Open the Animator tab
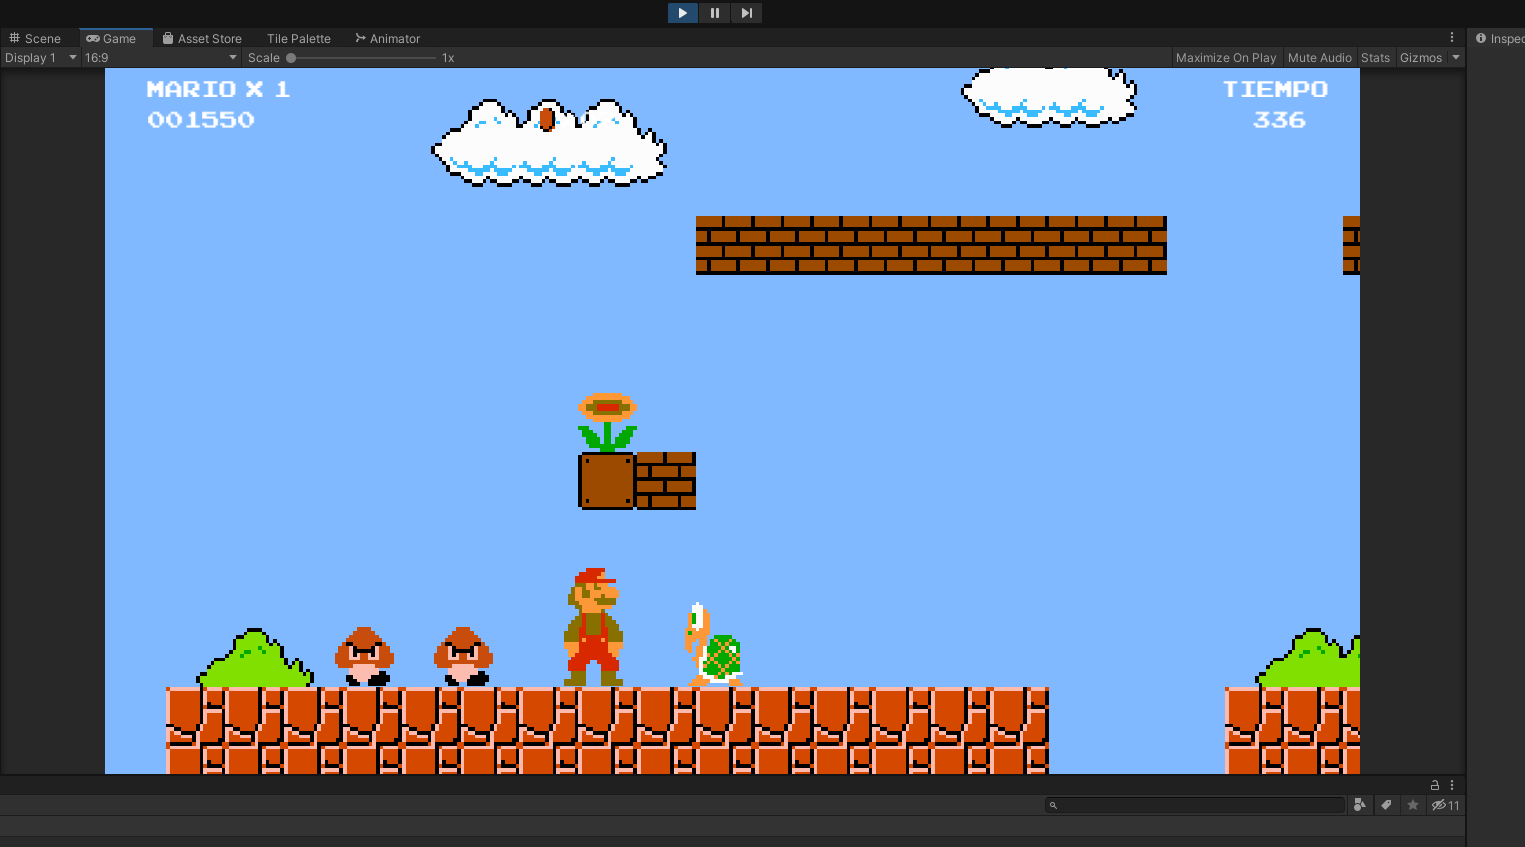 point(388,38)
